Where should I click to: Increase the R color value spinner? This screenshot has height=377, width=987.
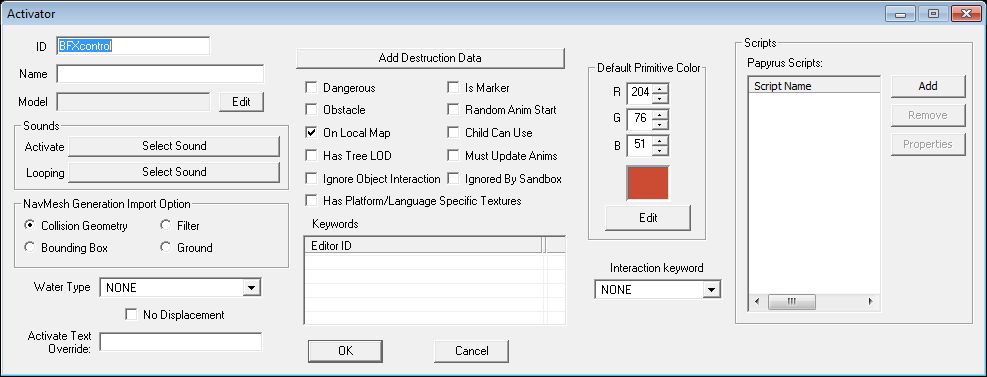click(x=660, y=88)
